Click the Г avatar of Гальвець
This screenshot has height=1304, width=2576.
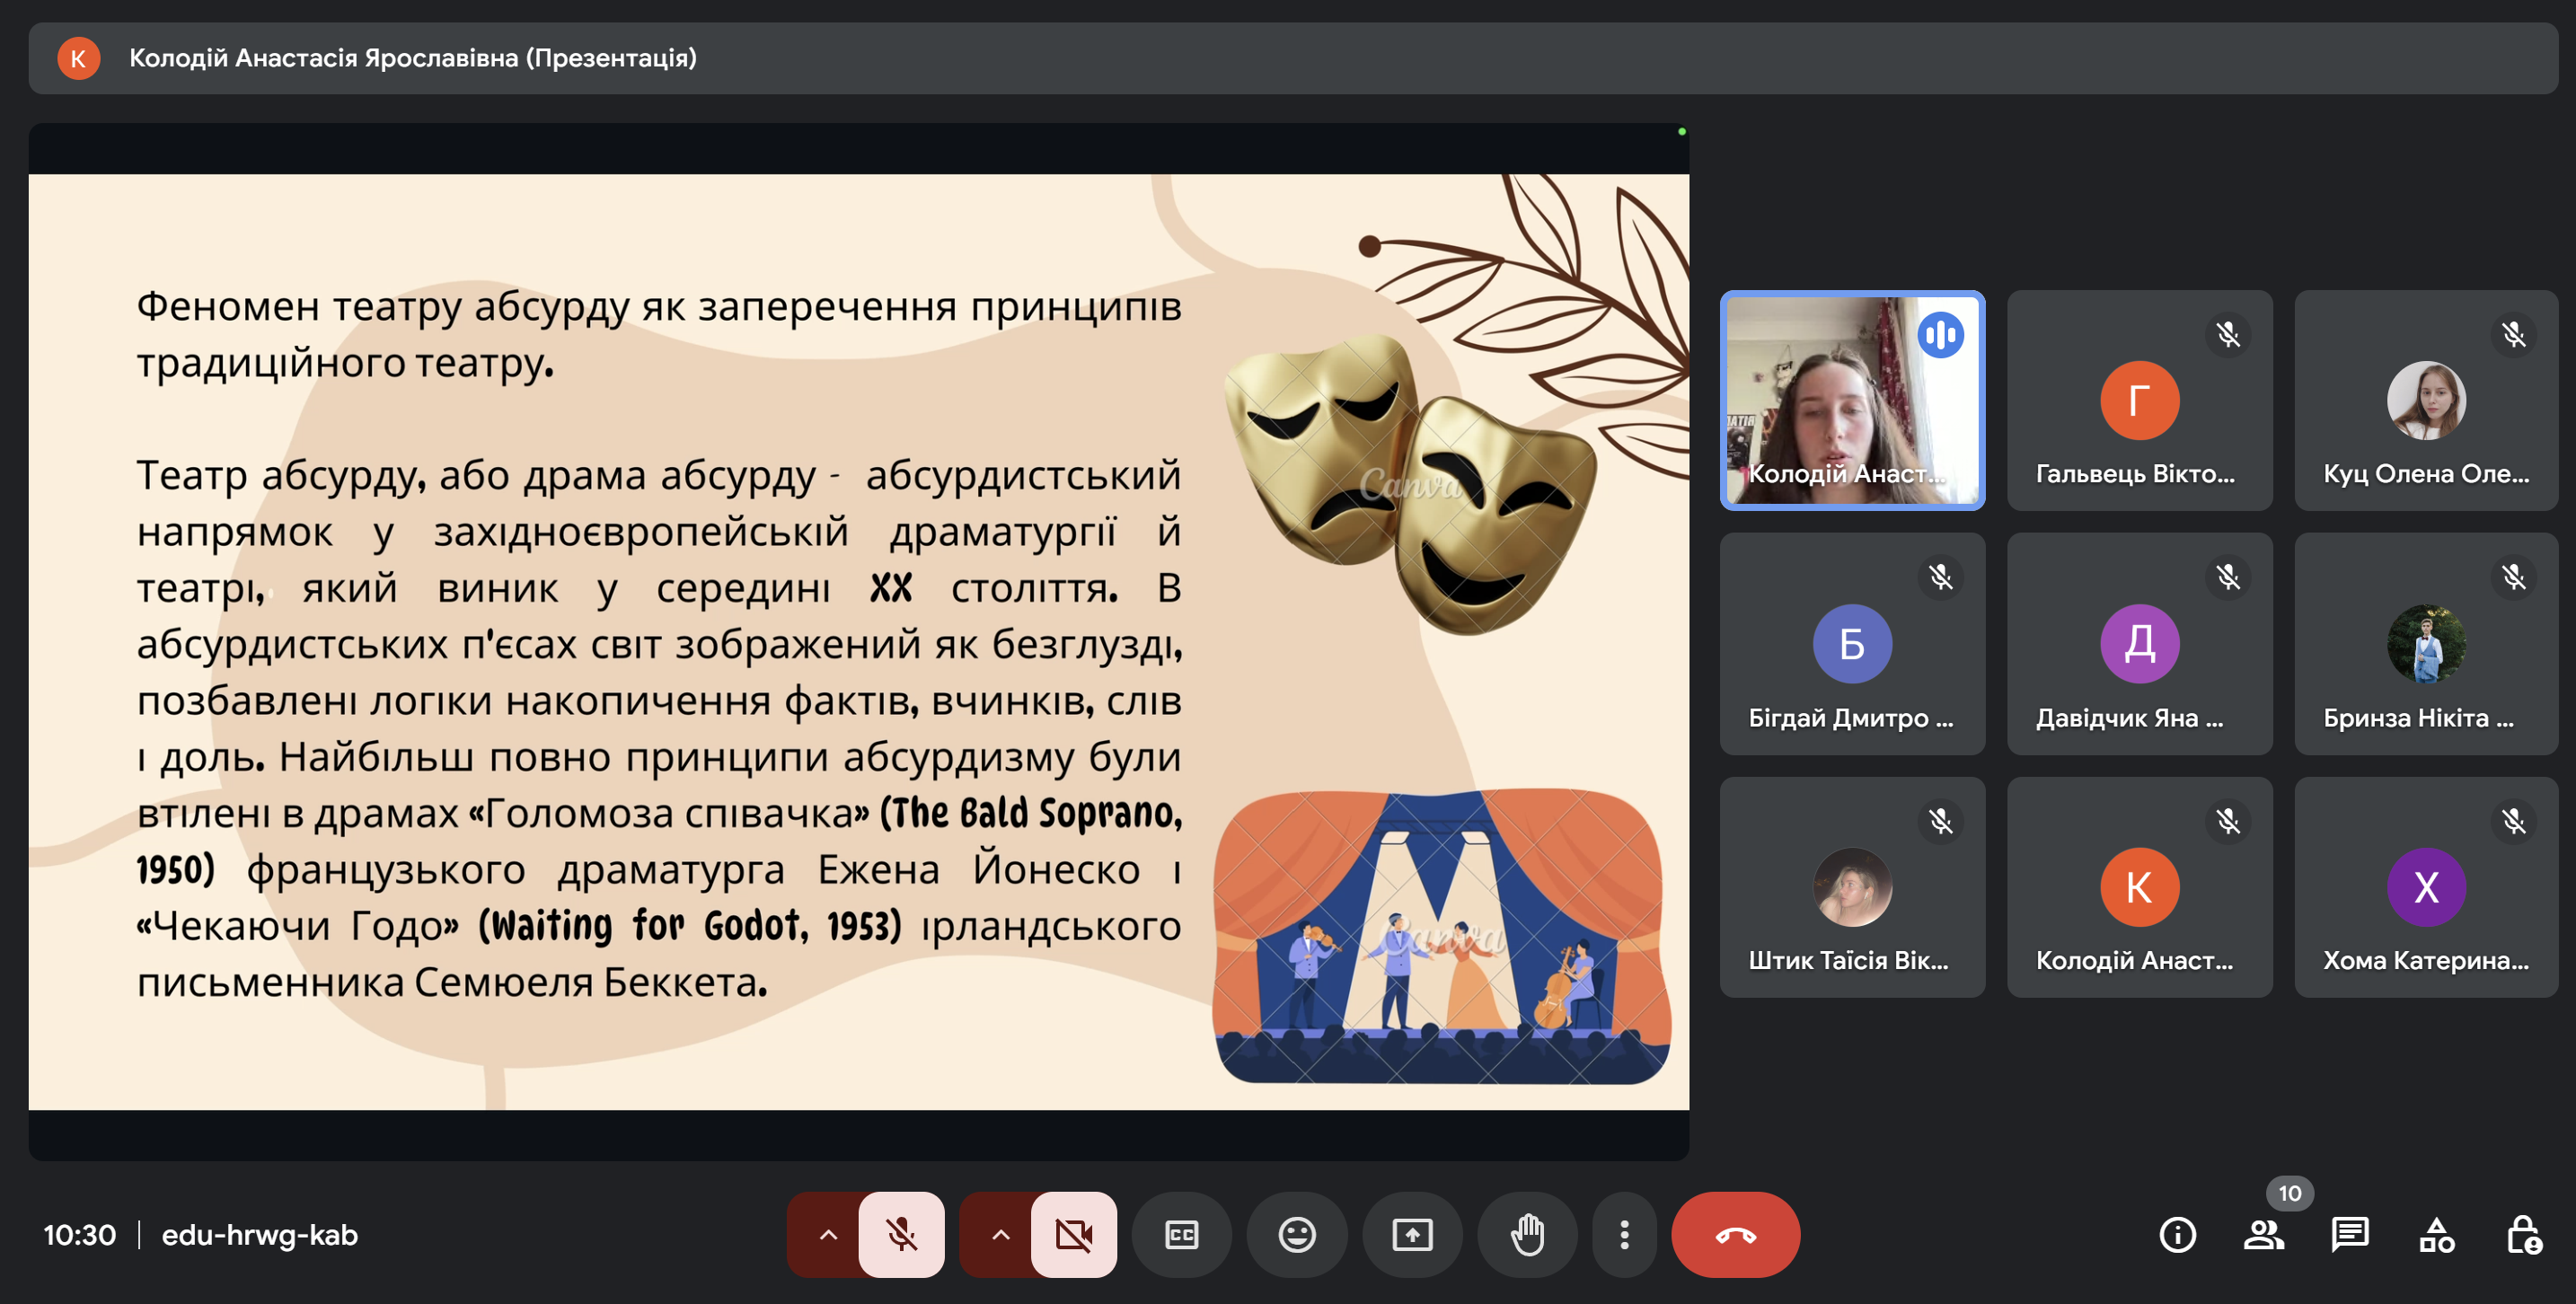(2139, 400)
